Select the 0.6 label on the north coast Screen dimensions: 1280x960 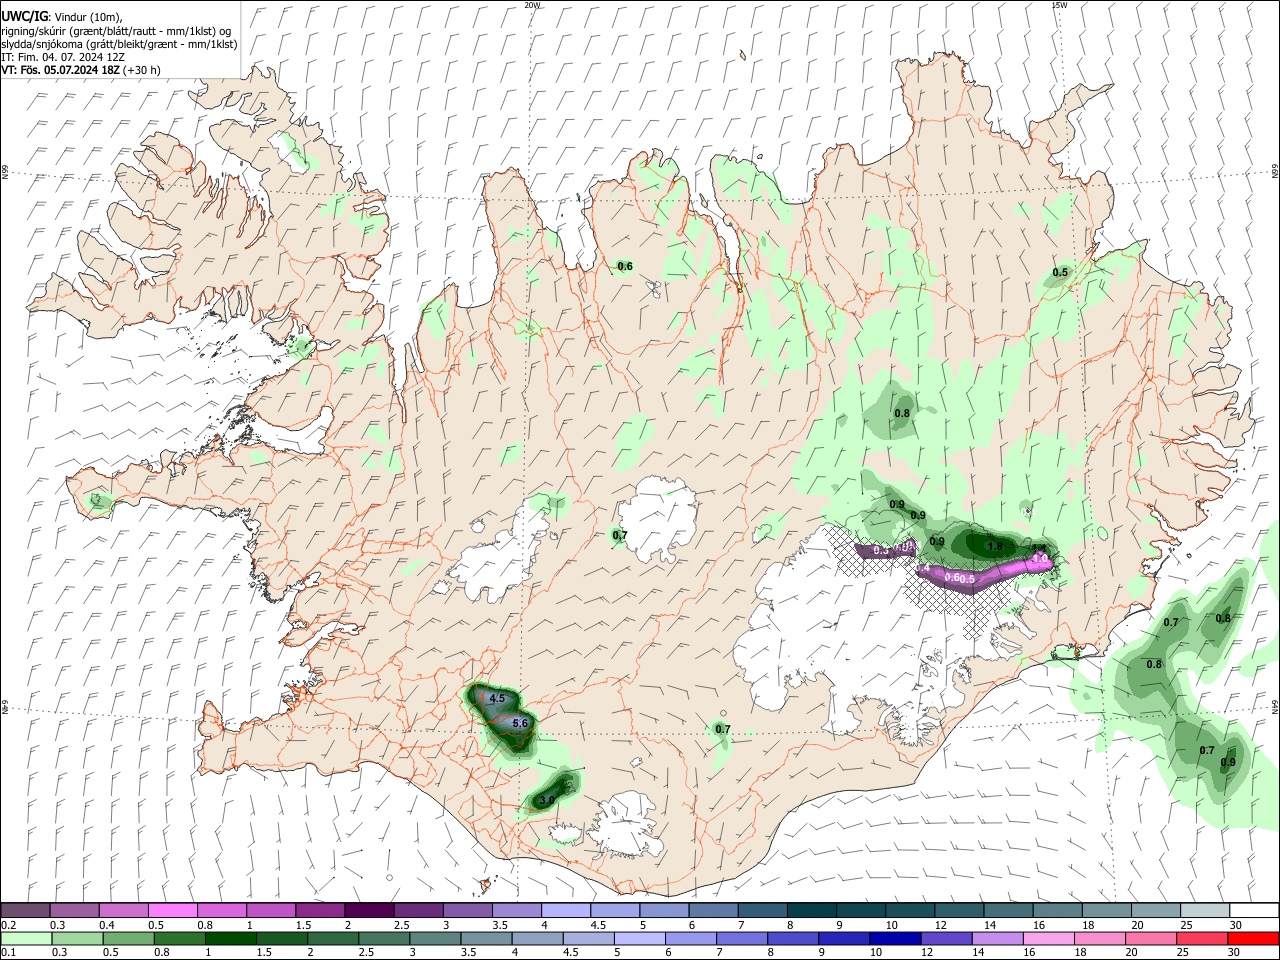tap(625, 266)
